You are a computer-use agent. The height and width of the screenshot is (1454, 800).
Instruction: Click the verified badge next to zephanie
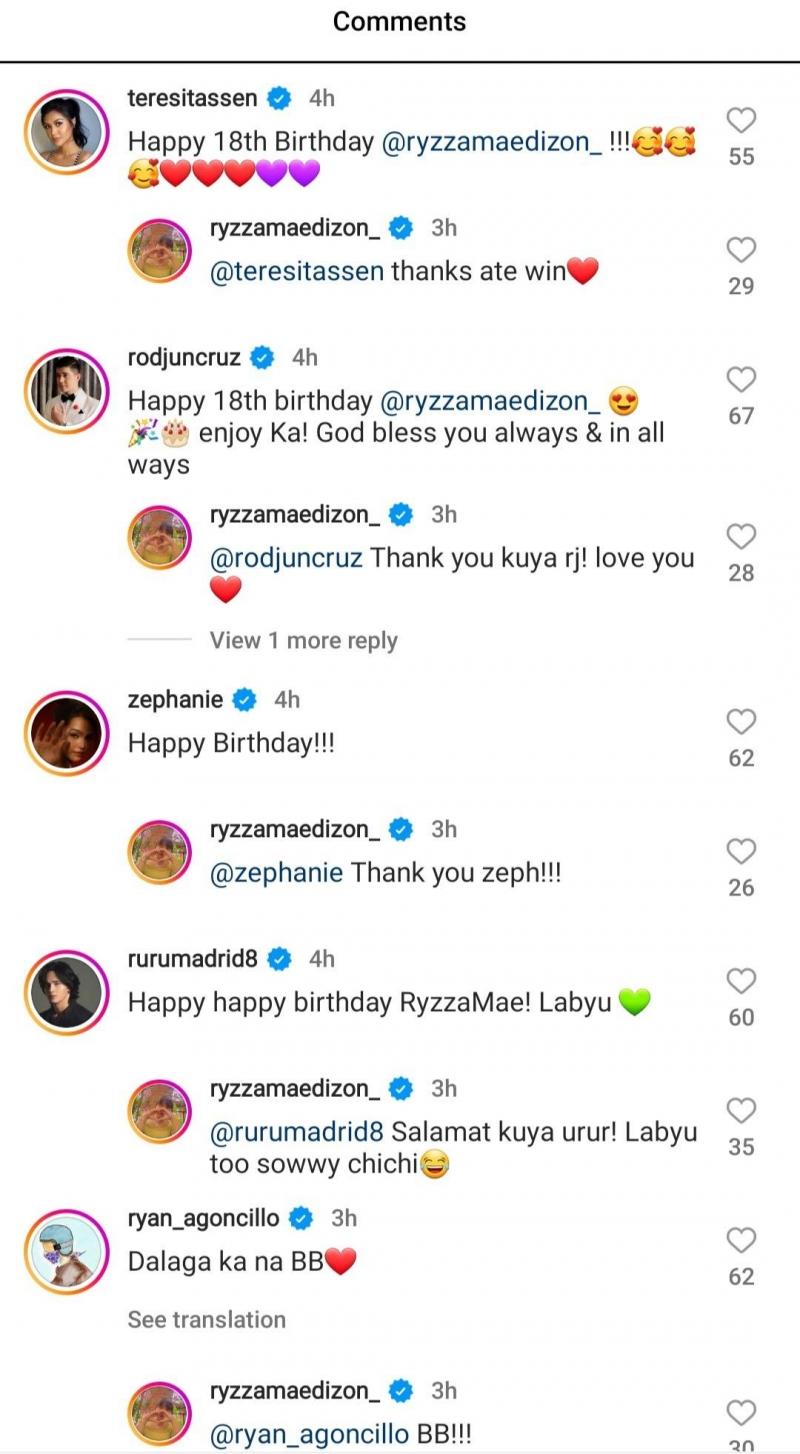(x=241, y=699)
